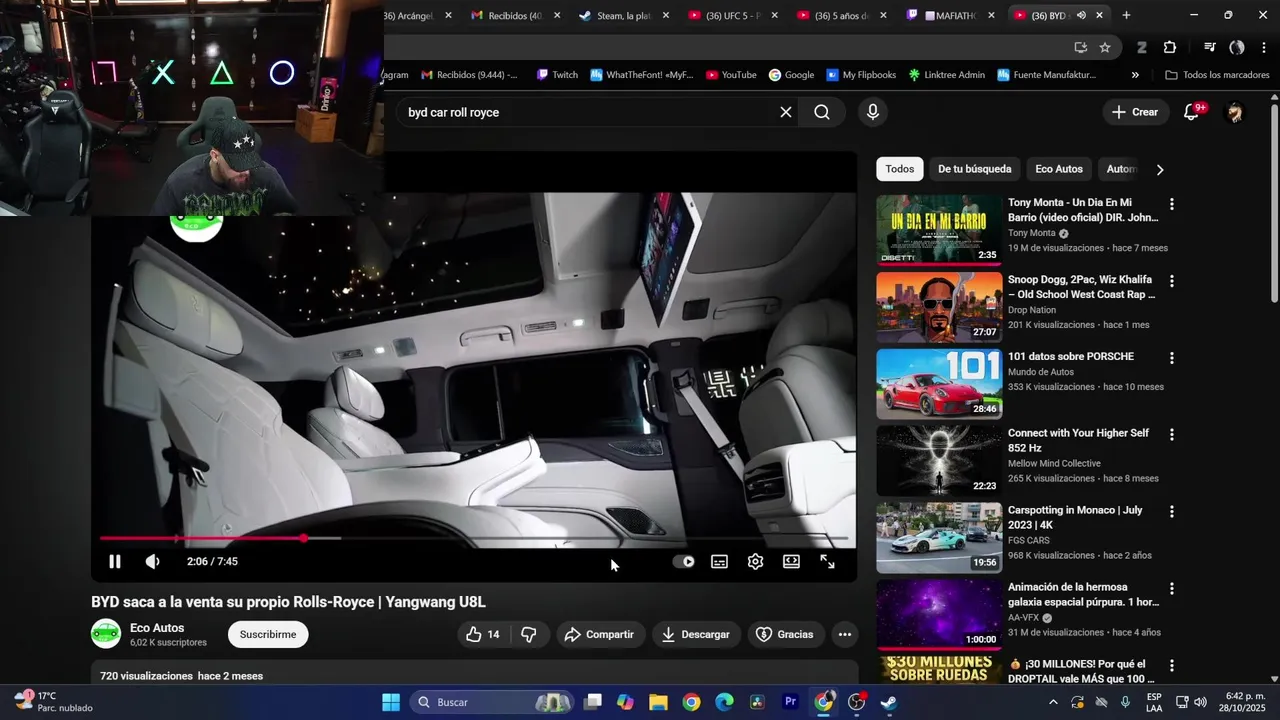1280x720 pixels.
Task: Open Premiere Pro from the taskbar
Action: tap(790, 702)
